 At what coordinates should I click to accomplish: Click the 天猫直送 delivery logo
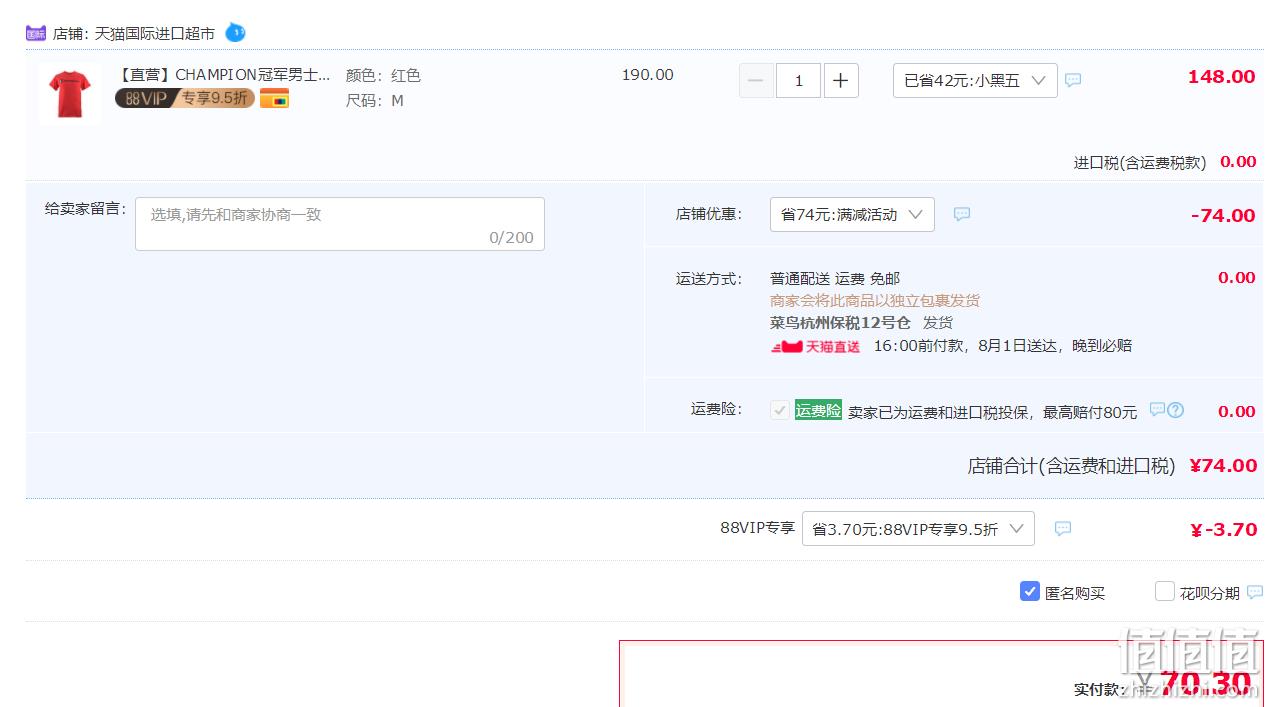click(x=816, y=346)
